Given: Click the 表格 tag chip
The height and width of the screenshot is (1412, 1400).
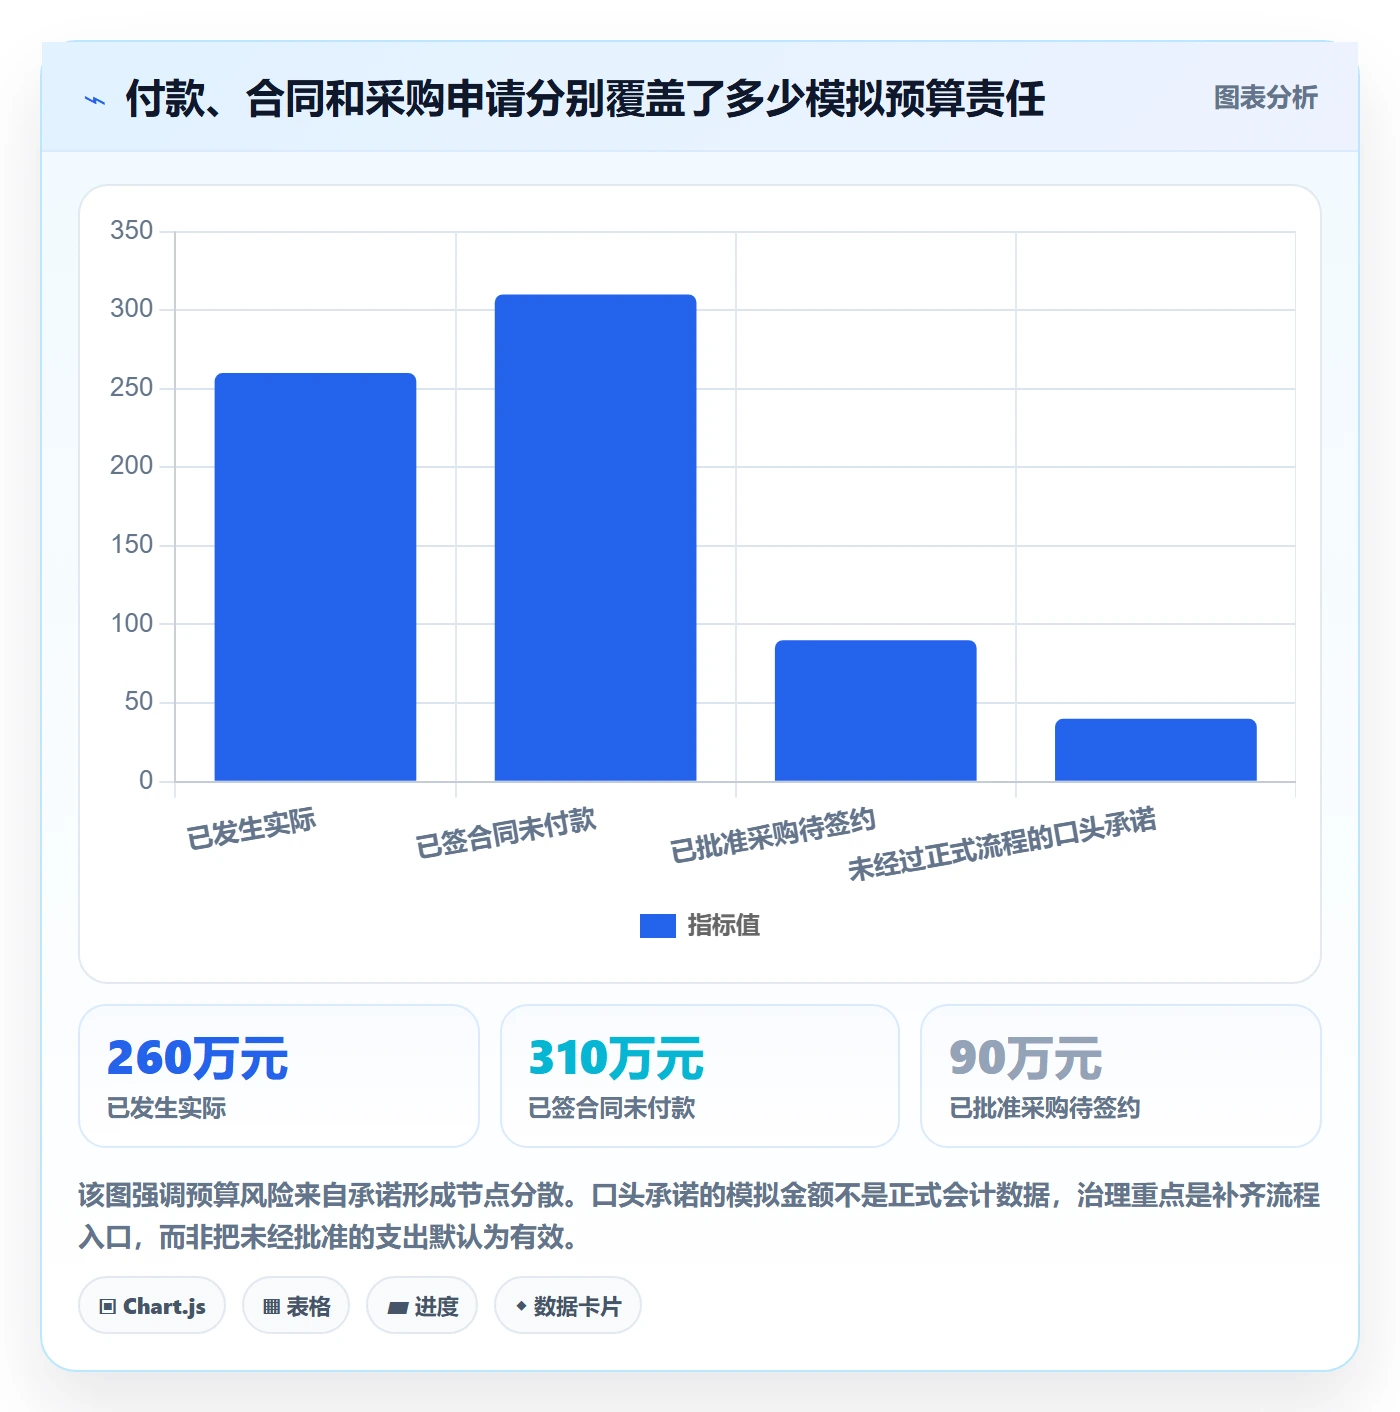Looking at the screenshot, I should [x=296, y=1306].
